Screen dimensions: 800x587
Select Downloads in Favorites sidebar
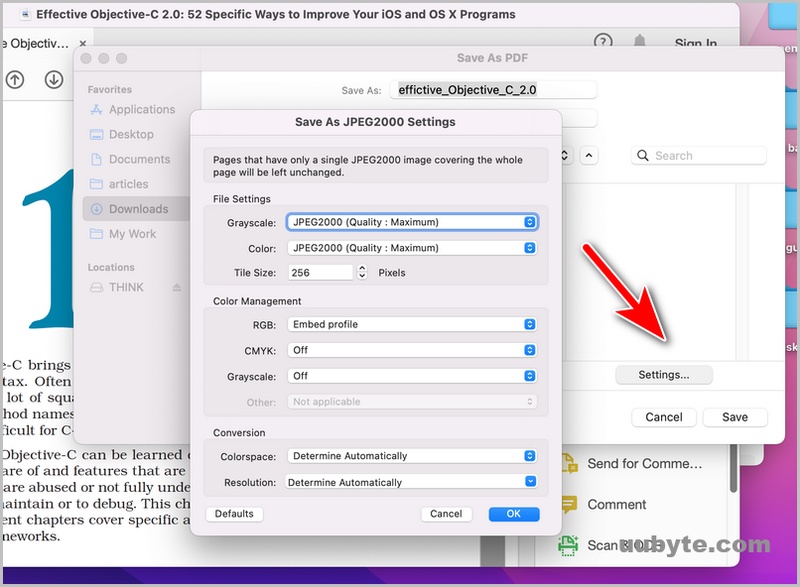(x=136, y=209)
